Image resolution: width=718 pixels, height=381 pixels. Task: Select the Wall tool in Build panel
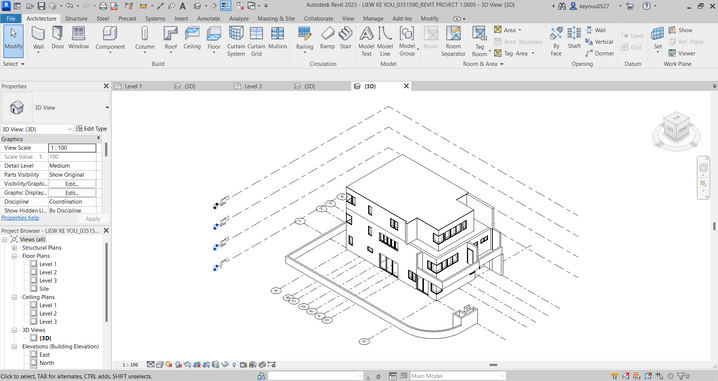tap(38, 39)
